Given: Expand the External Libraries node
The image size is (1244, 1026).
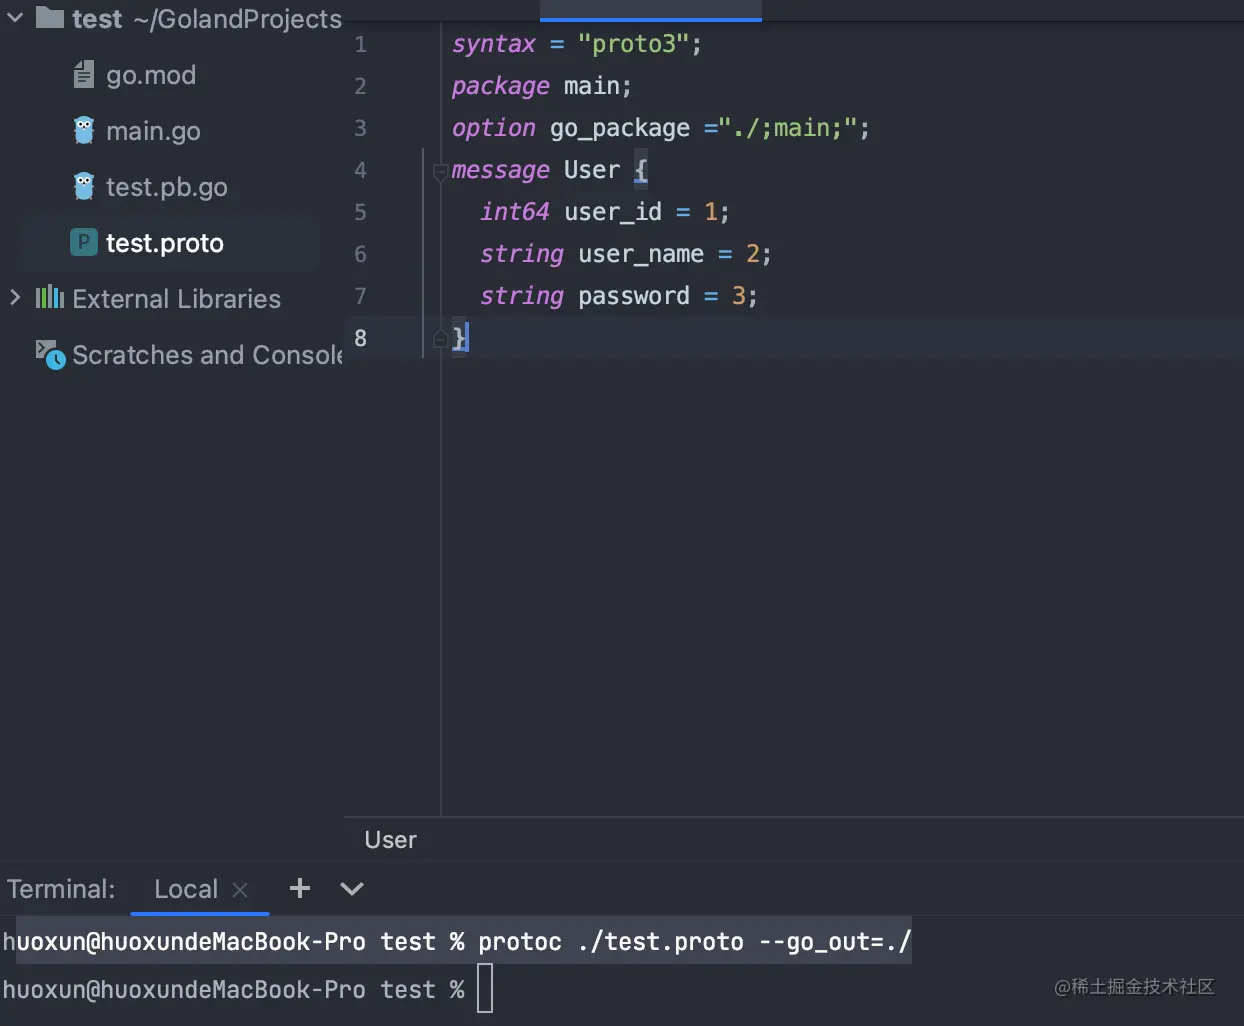Looking at the screenshot, I should [15, 298].
